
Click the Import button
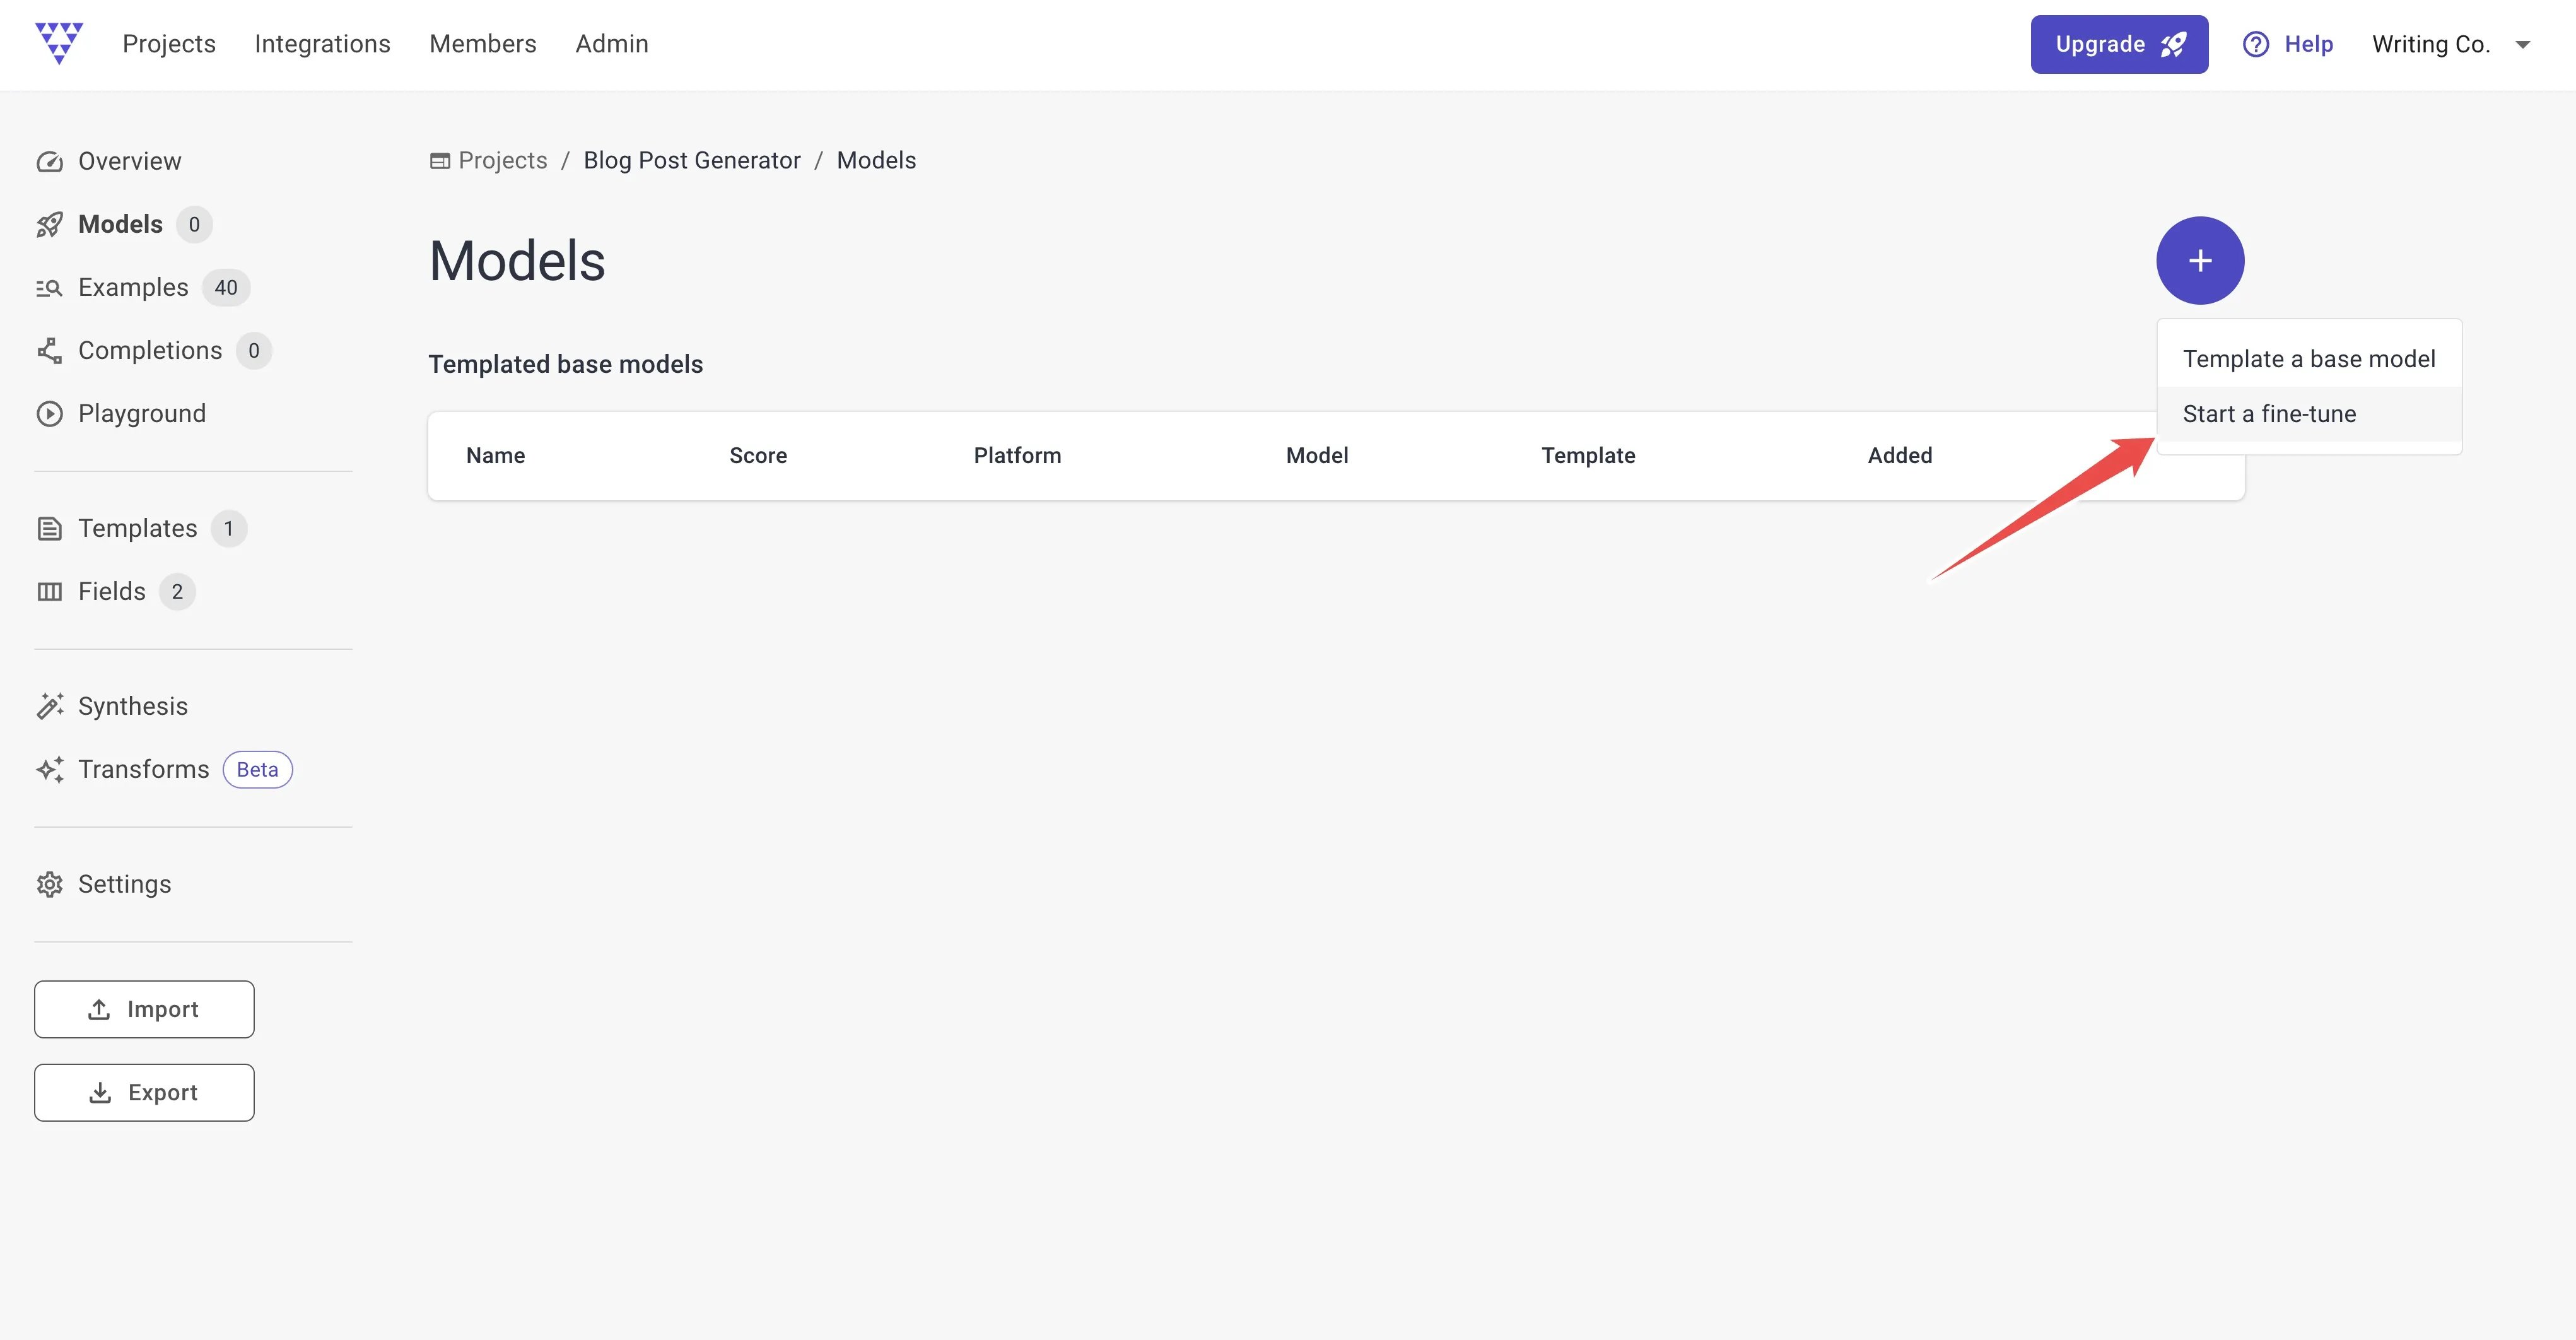(144, 1009)
